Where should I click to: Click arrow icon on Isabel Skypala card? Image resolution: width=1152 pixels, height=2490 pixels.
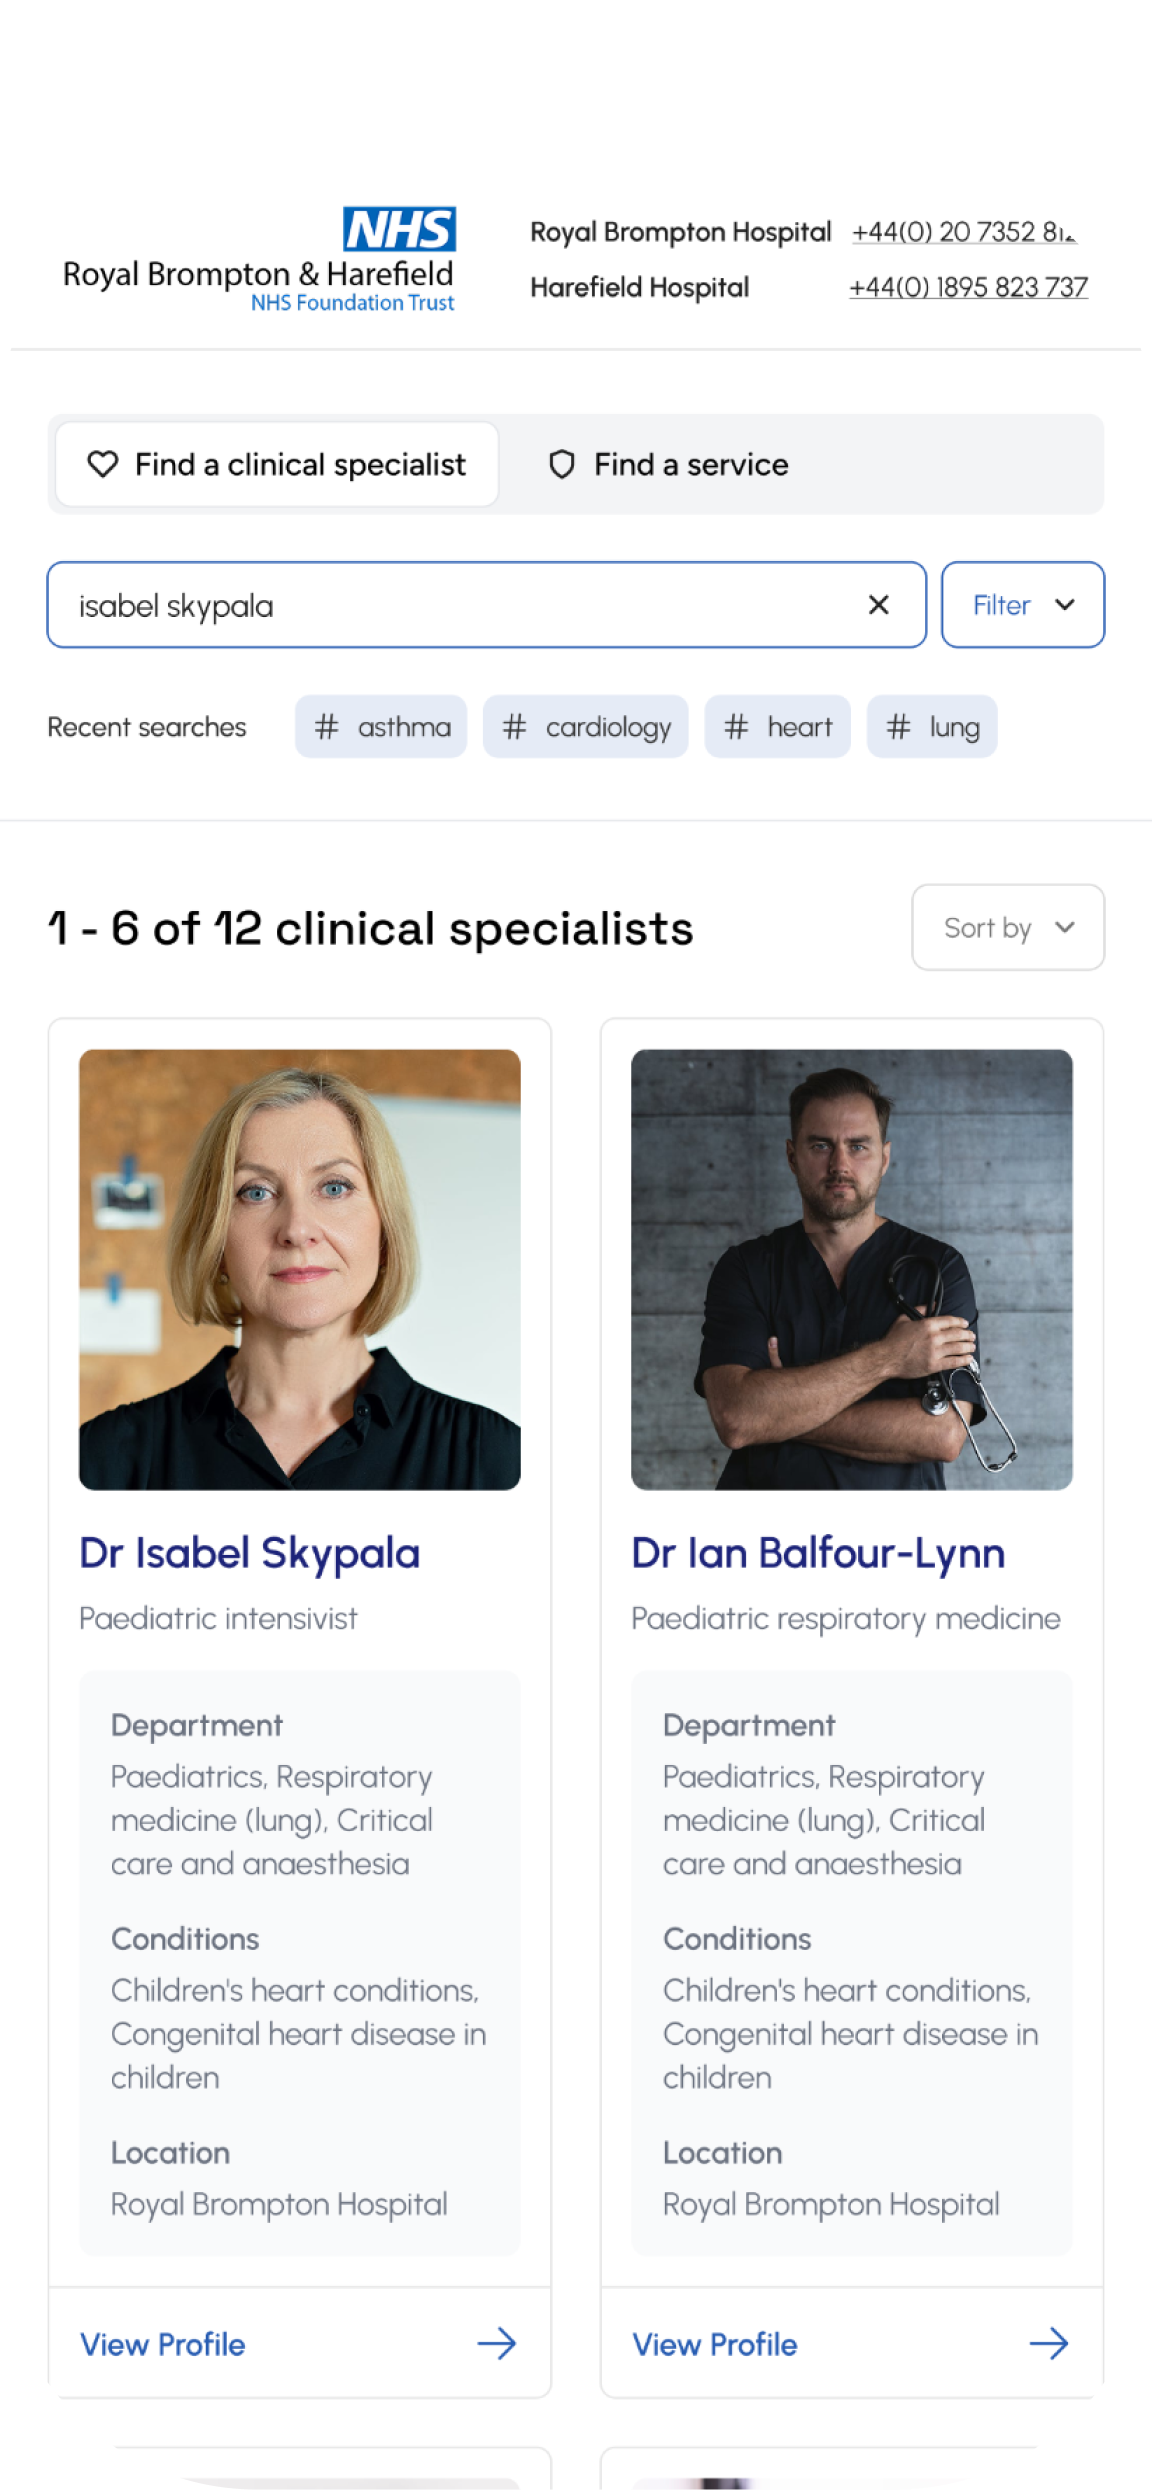click(x=496, y=2343)
